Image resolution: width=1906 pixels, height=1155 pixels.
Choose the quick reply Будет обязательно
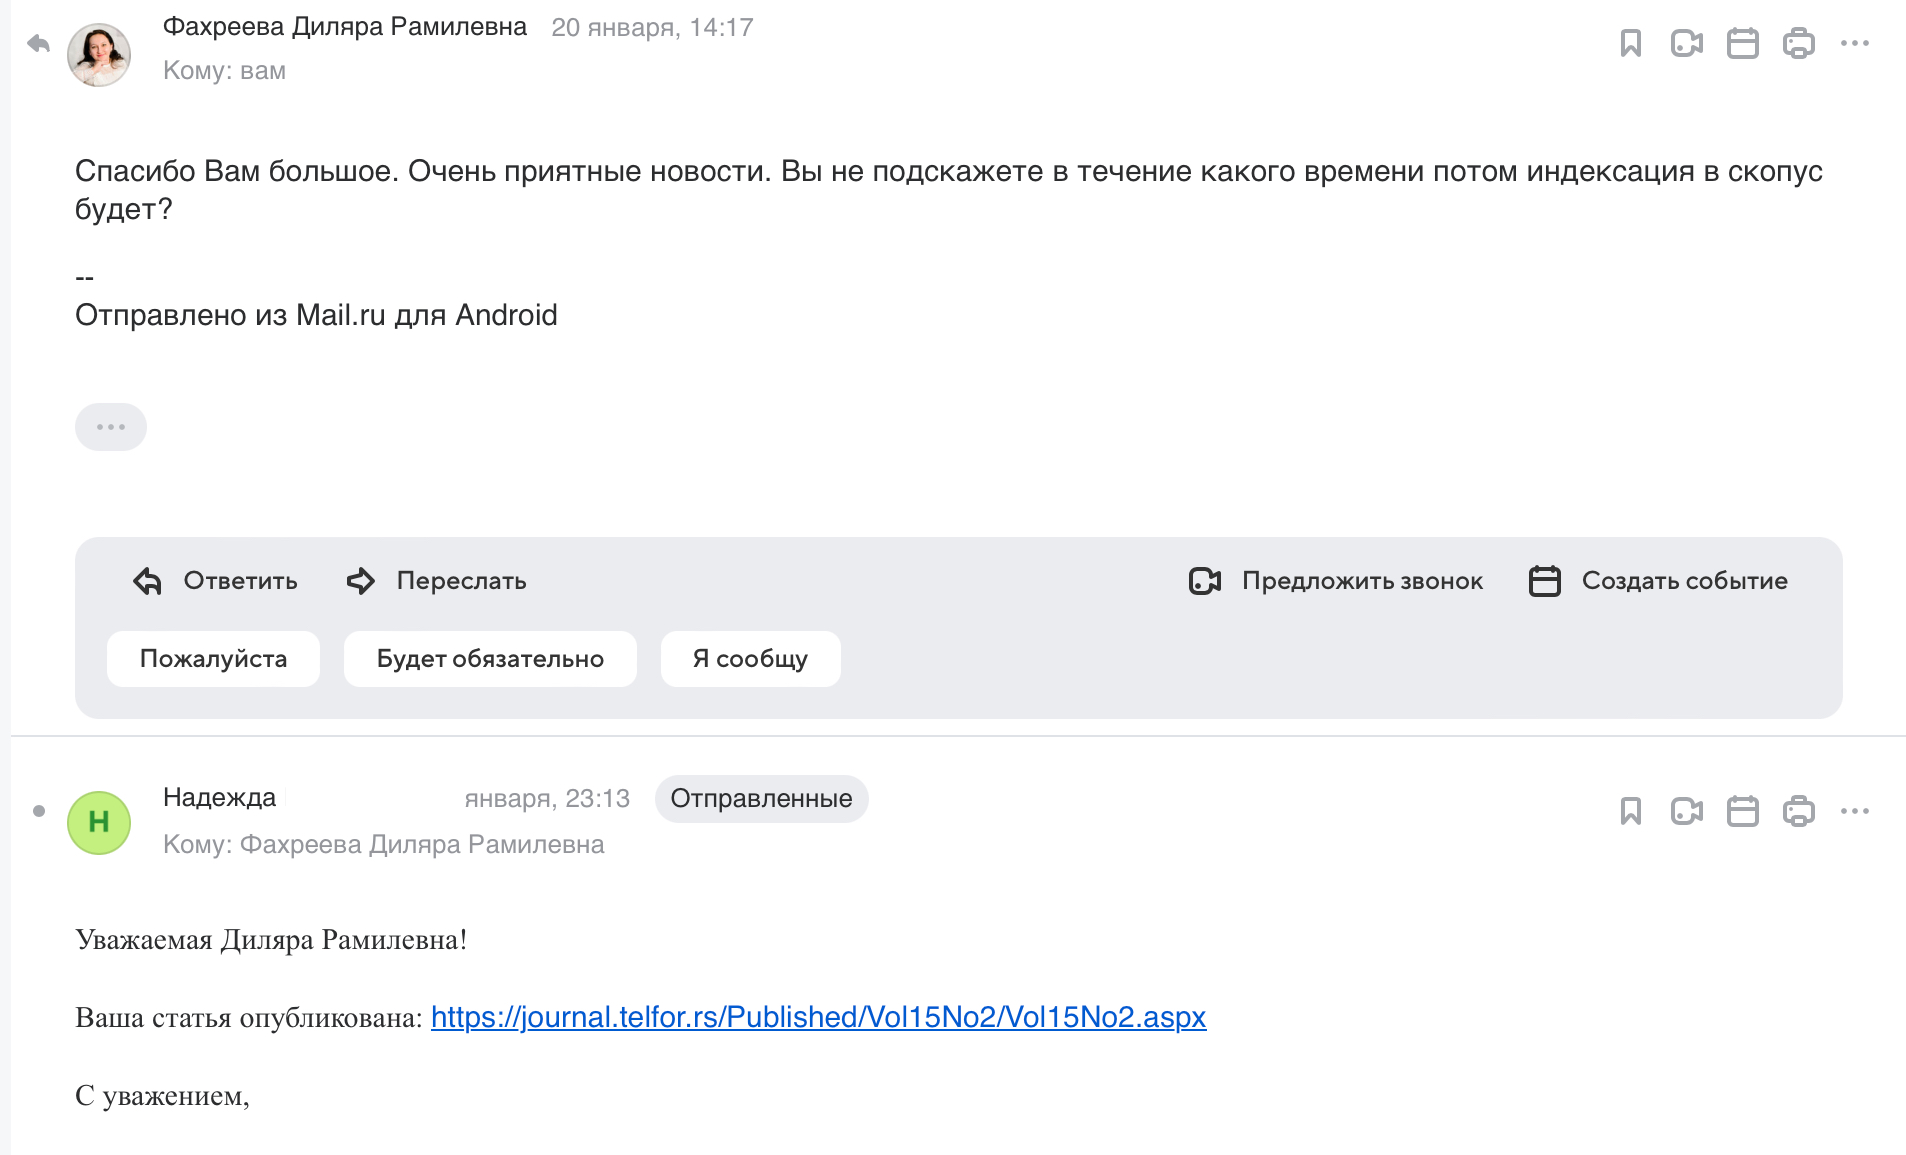point(490,659)
